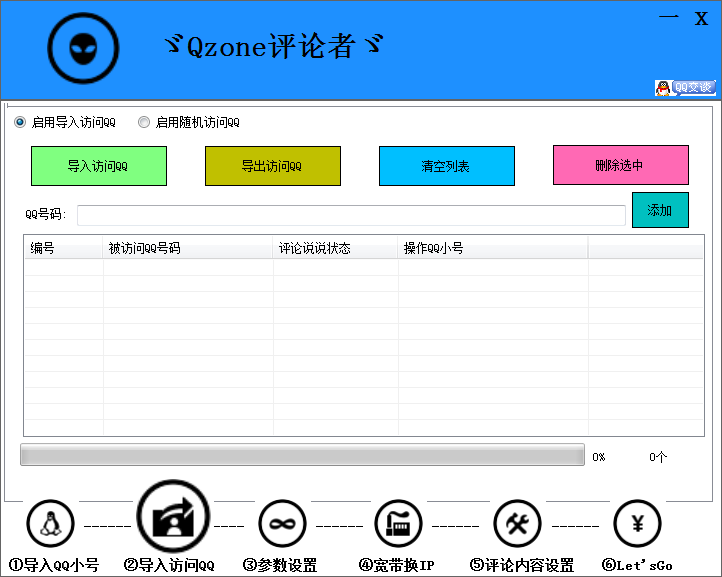Click the blue 清空列表 button
The height and width of the screenshot is (577, 722).
pos(447,166)
